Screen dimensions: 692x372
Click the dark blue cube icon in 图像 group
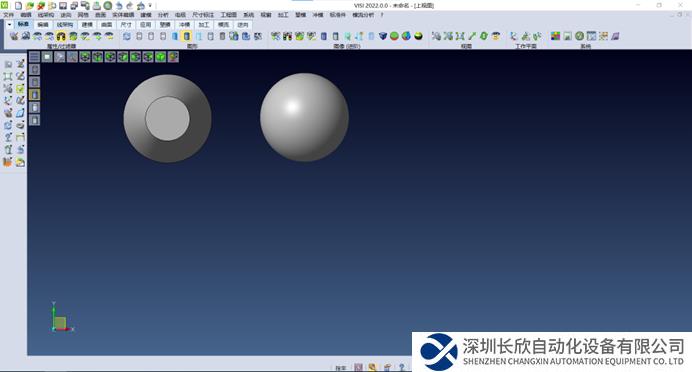tap(383, 36)
